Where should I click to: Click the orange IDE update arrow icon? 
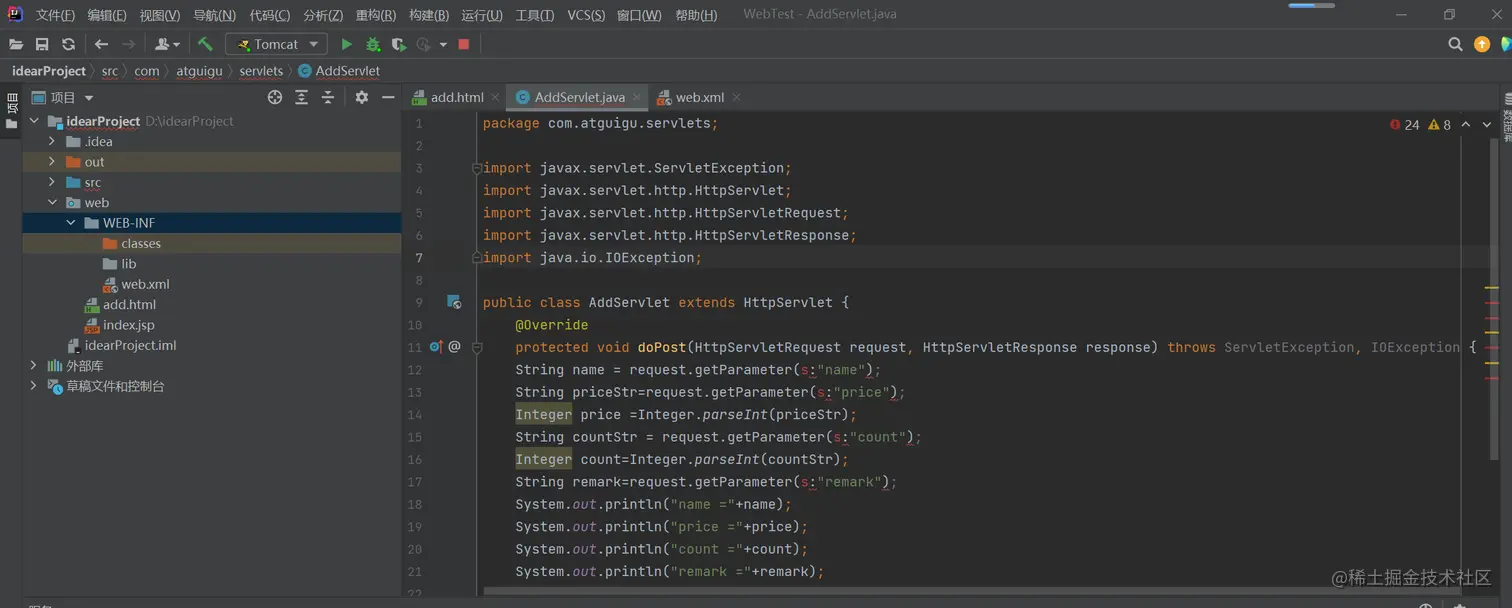point(1482,44)
